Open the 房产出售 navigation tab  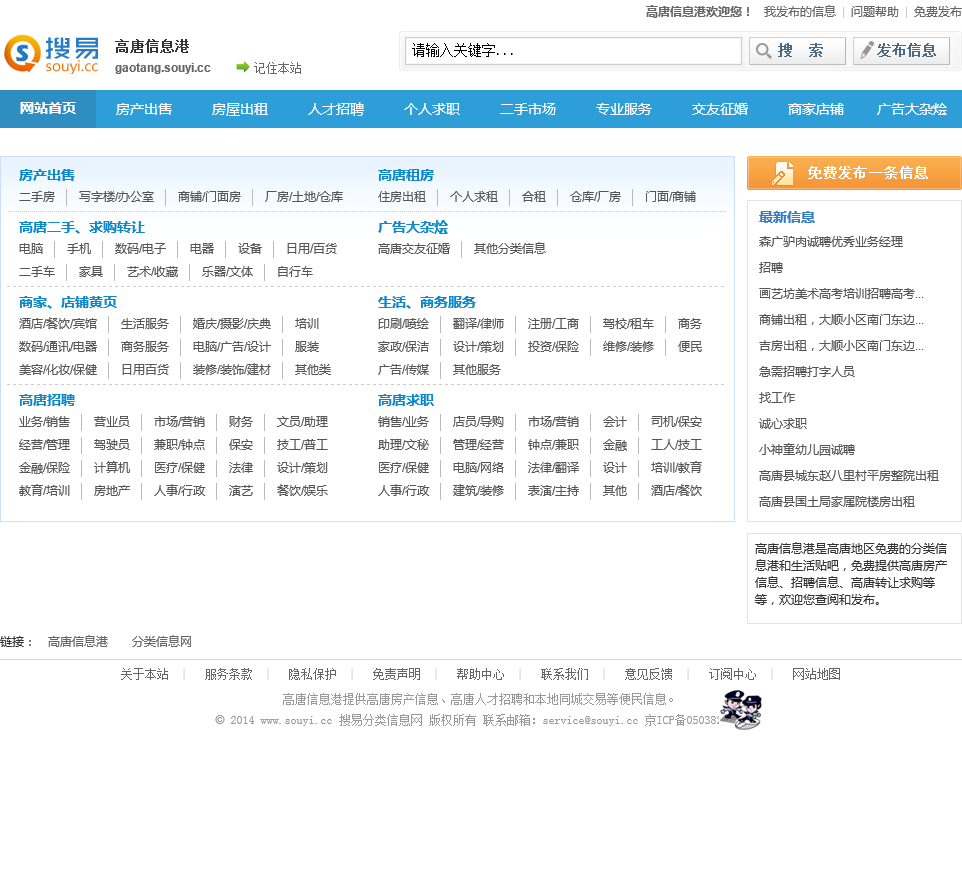144,109
